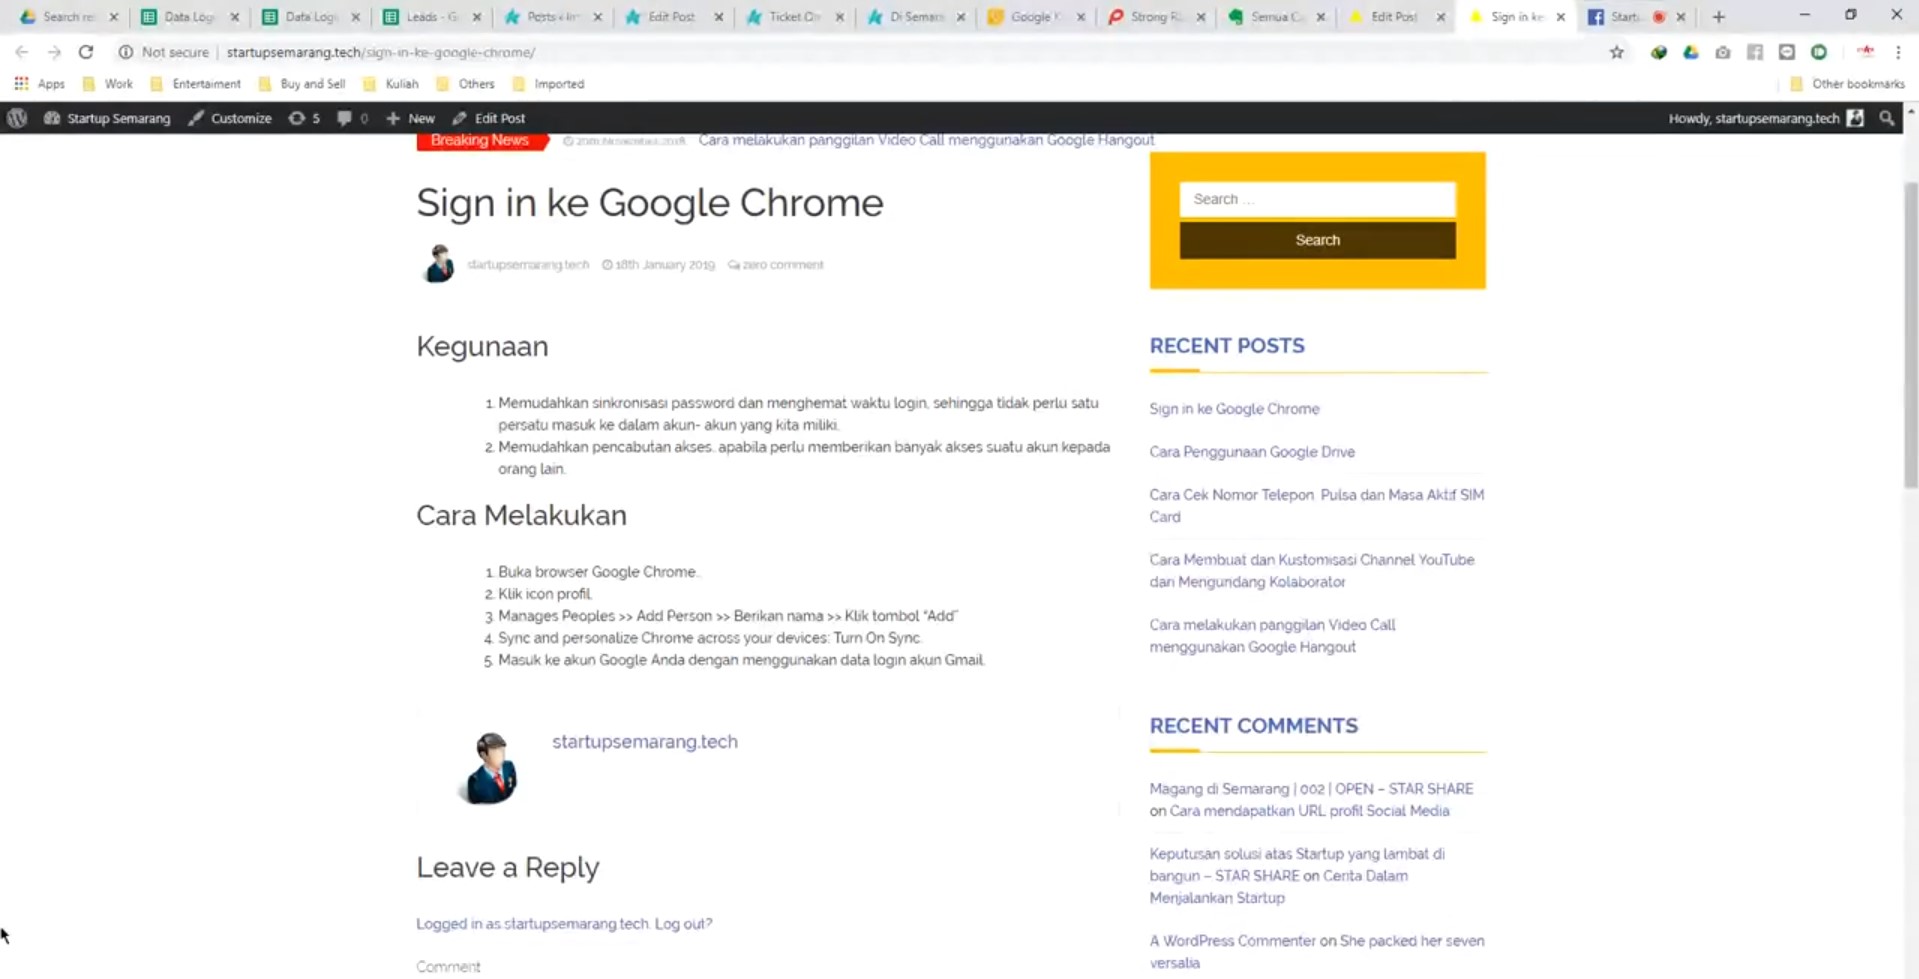The height and width of the screenshot is (979, 1919).
Task: Open the Kuliah bookmarks folder
Action: (391, 84)
